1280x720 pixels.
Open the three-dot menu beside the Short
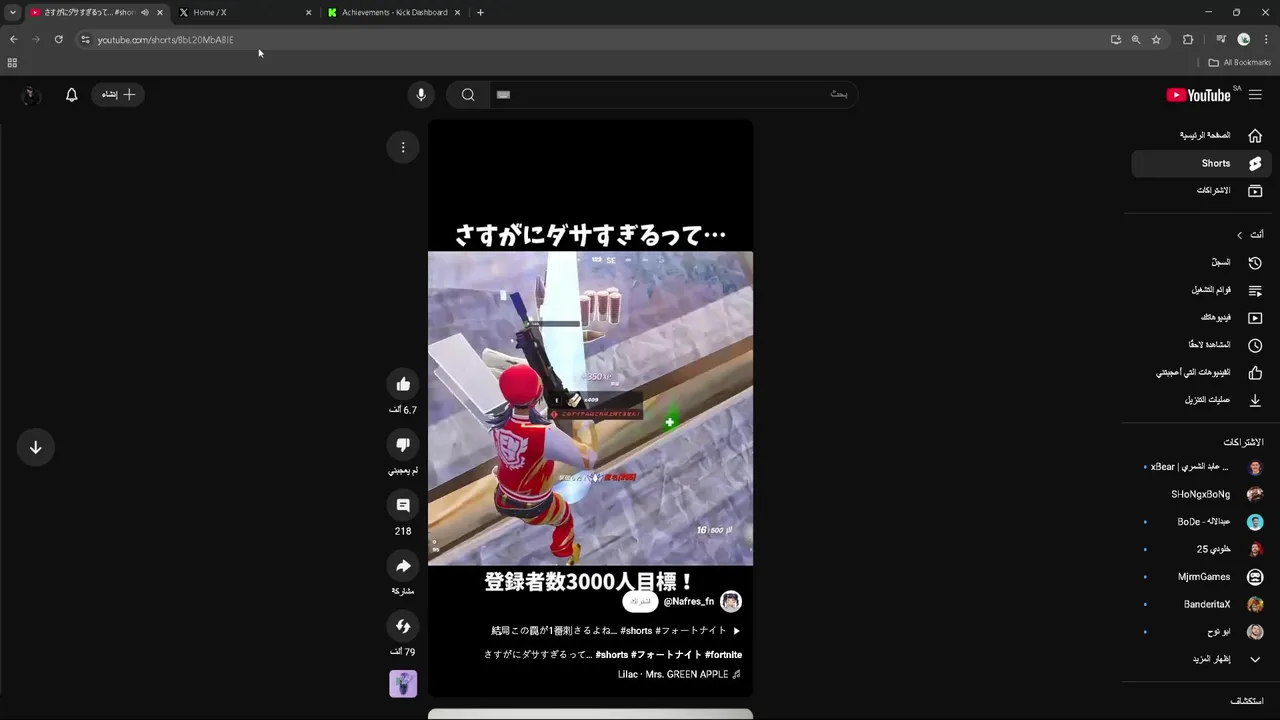point(403,147)
